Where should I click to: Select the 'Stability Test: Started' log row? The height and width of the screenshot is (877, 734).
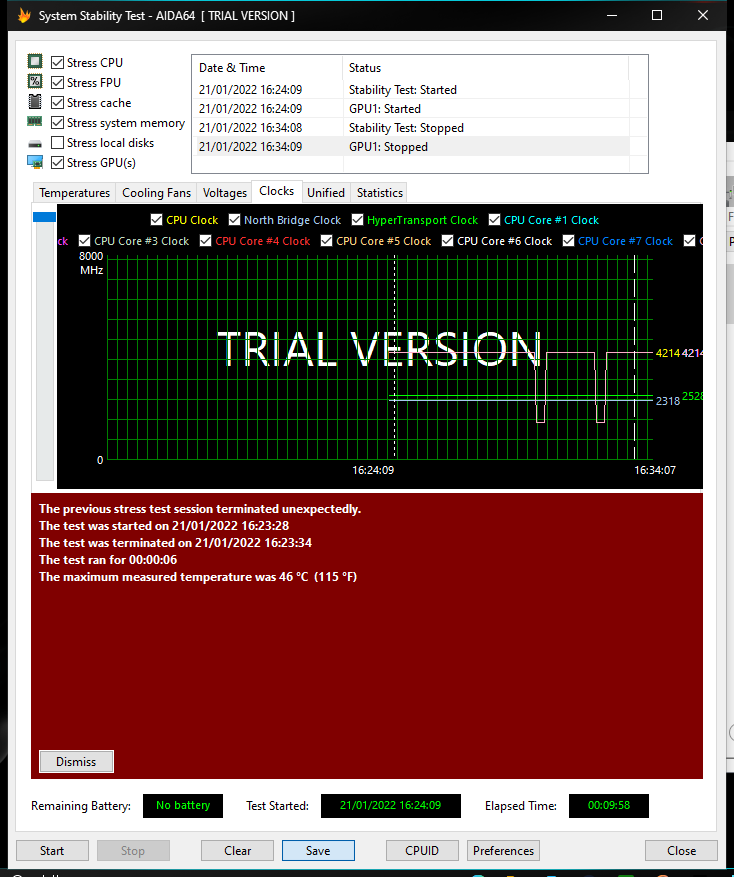point(413,89)
